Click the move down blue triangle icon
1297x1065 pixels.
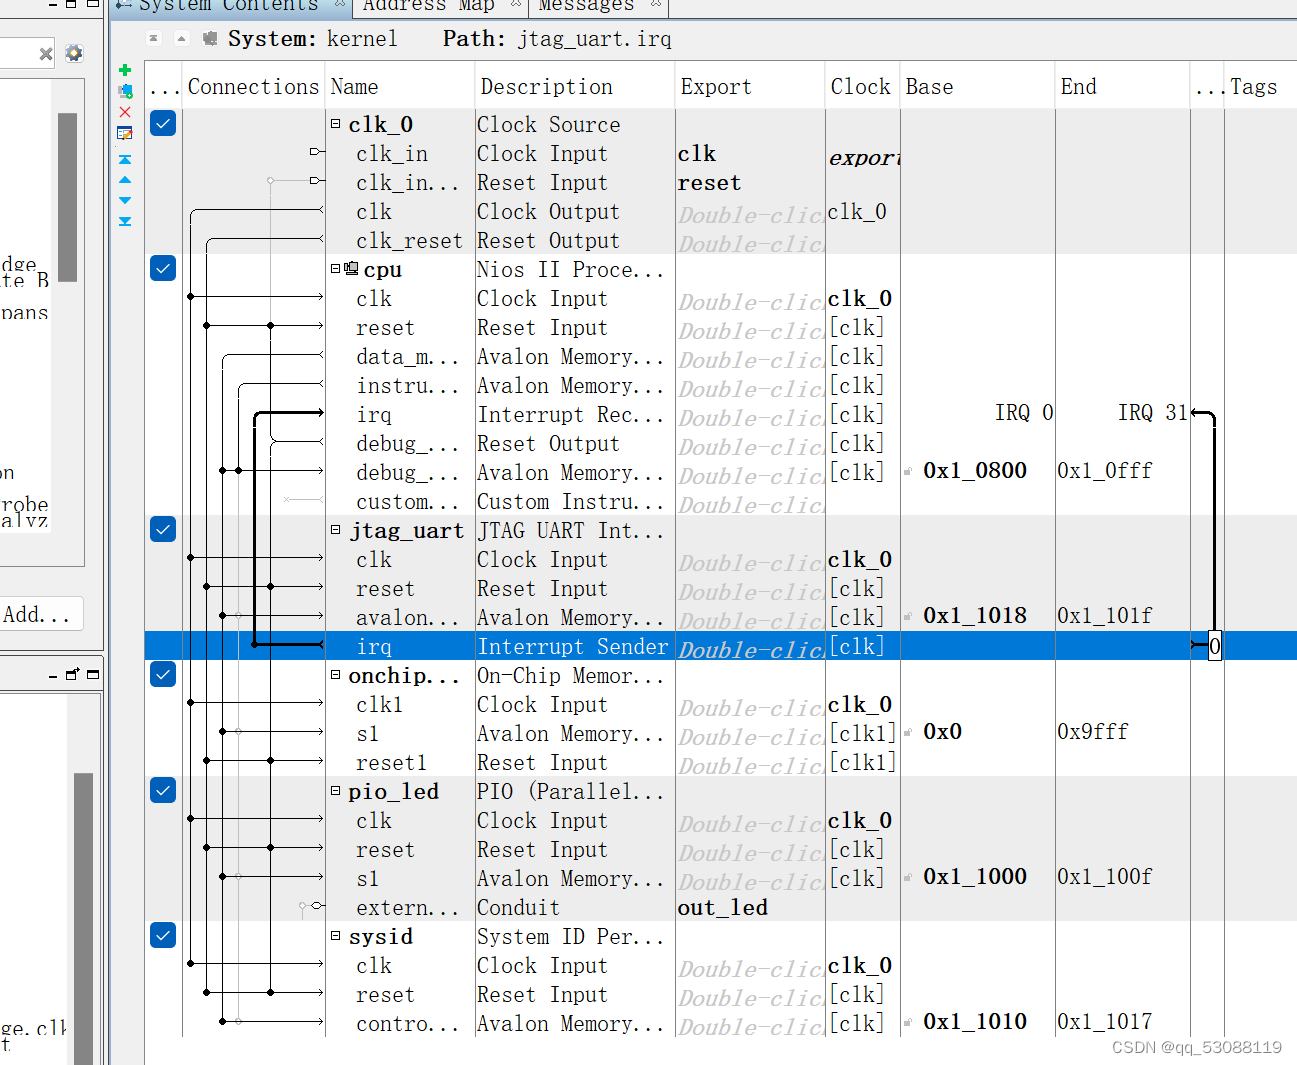(x=125, y=200)
